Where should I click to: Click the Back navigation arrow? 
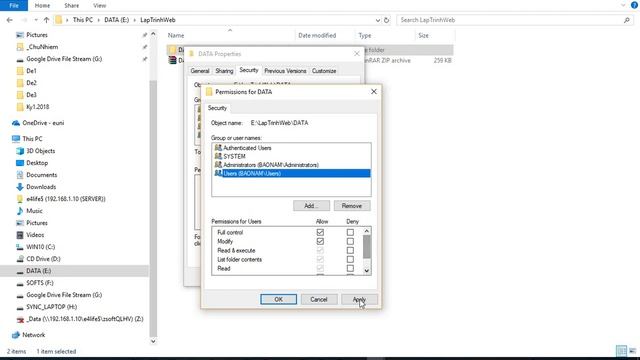10,20
